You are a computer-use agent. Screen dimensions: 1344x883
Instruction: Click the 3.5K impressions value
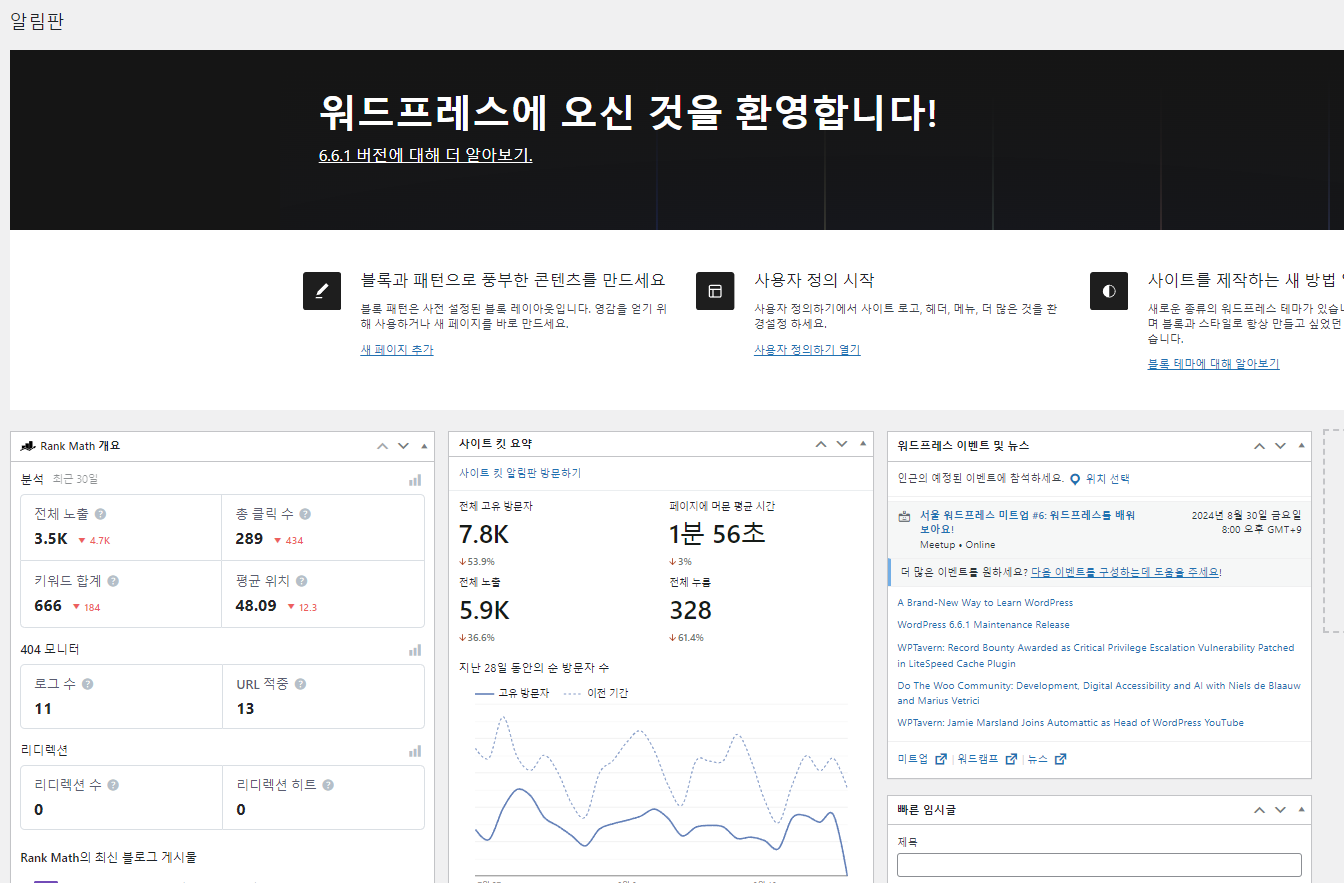click(50, 539)
